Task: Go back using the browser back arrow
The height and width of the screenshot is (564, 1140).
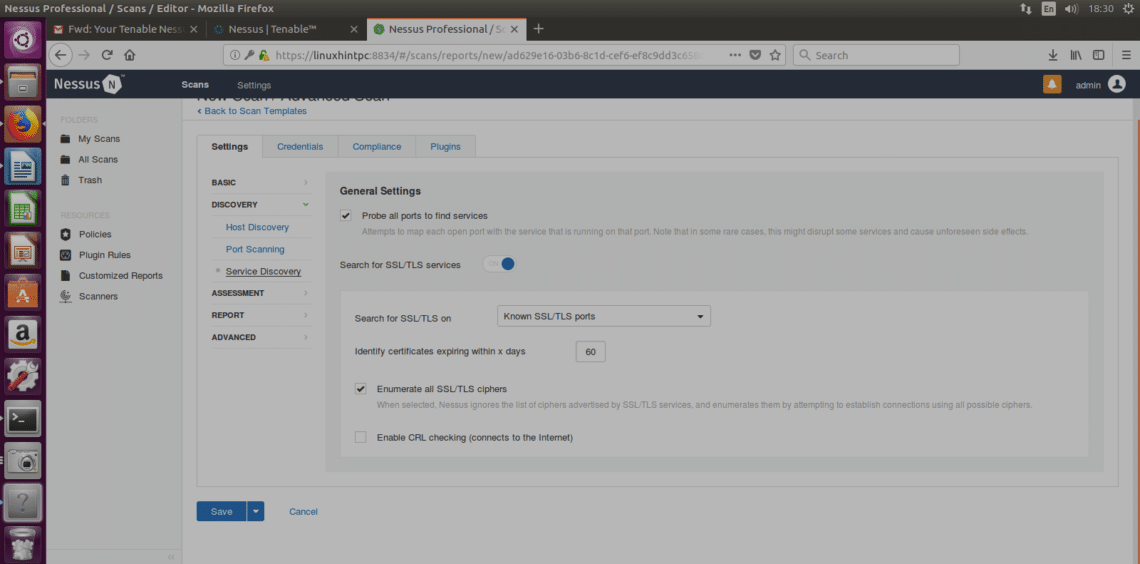Action: click(x=60, y=55)
